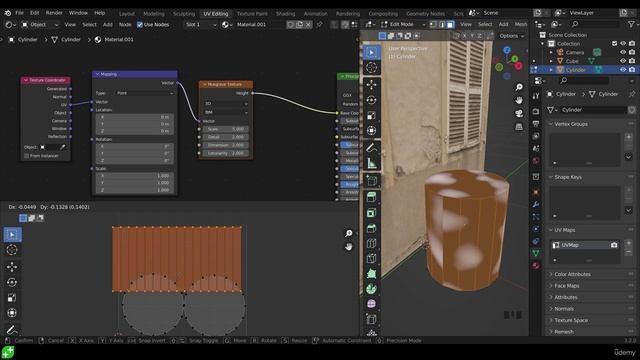Screen dimensions: 640x360
Task: Open the Edit Mode dropdown
Action: click(403, 24)
